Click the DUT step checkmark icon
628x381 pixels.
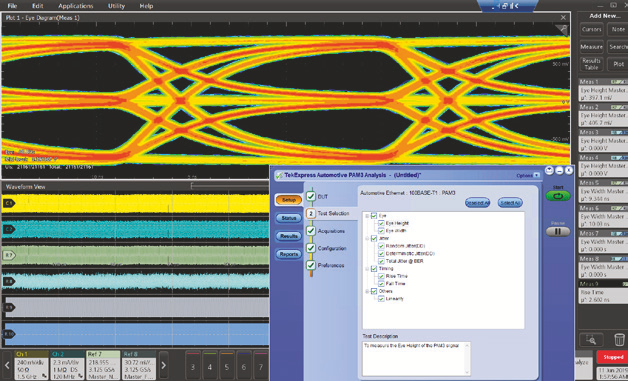click(311, 196)
